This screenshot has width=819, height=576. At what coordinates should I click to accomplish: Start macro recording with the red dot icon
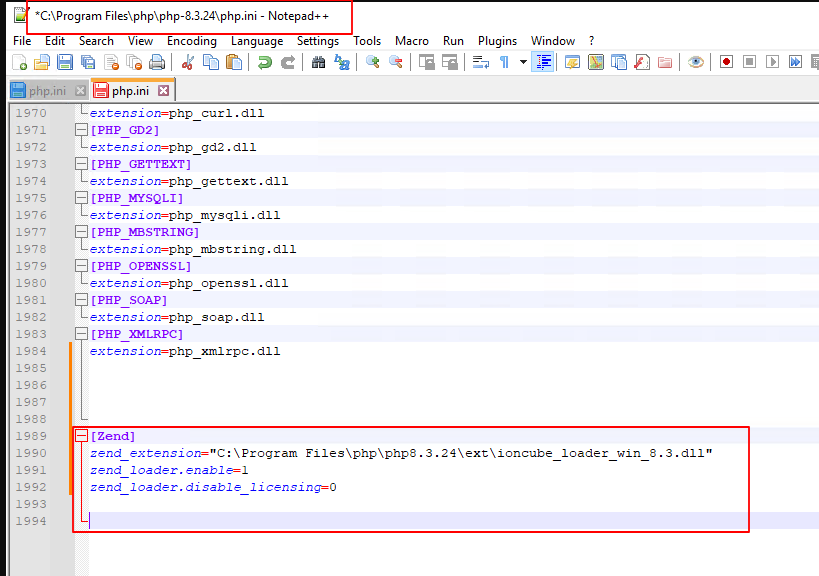[726, 62]
